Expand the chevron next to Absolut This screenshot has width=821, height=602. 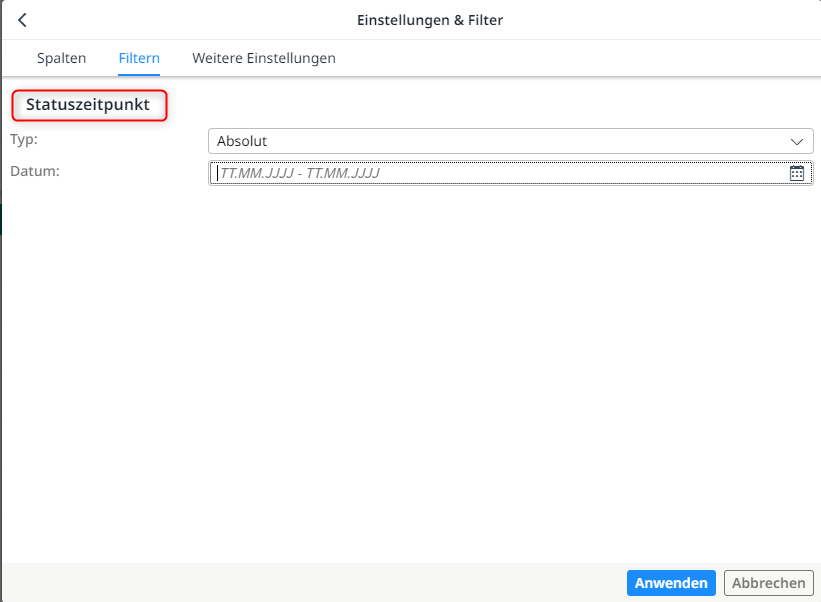pos(797,141)
